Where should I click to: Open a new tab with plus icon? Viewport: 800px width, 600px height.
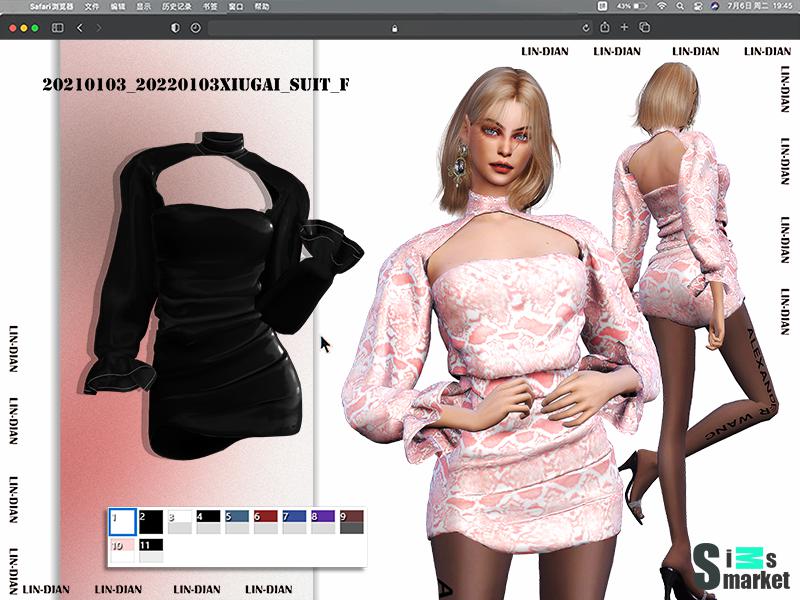click(624, 28)
